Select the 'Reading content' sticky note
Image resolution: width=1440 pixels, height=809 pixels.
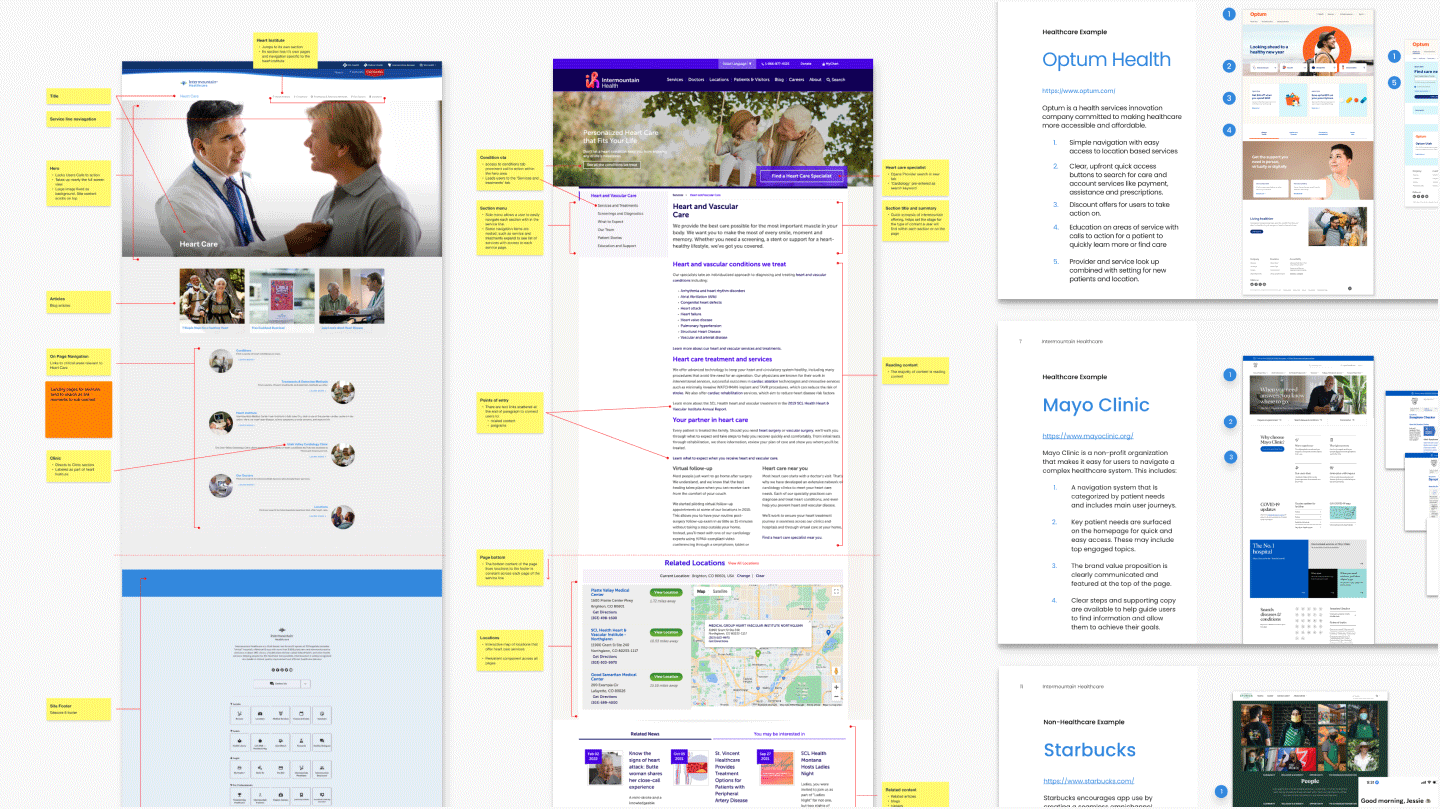pyautogui.click(x=916, y=371)
